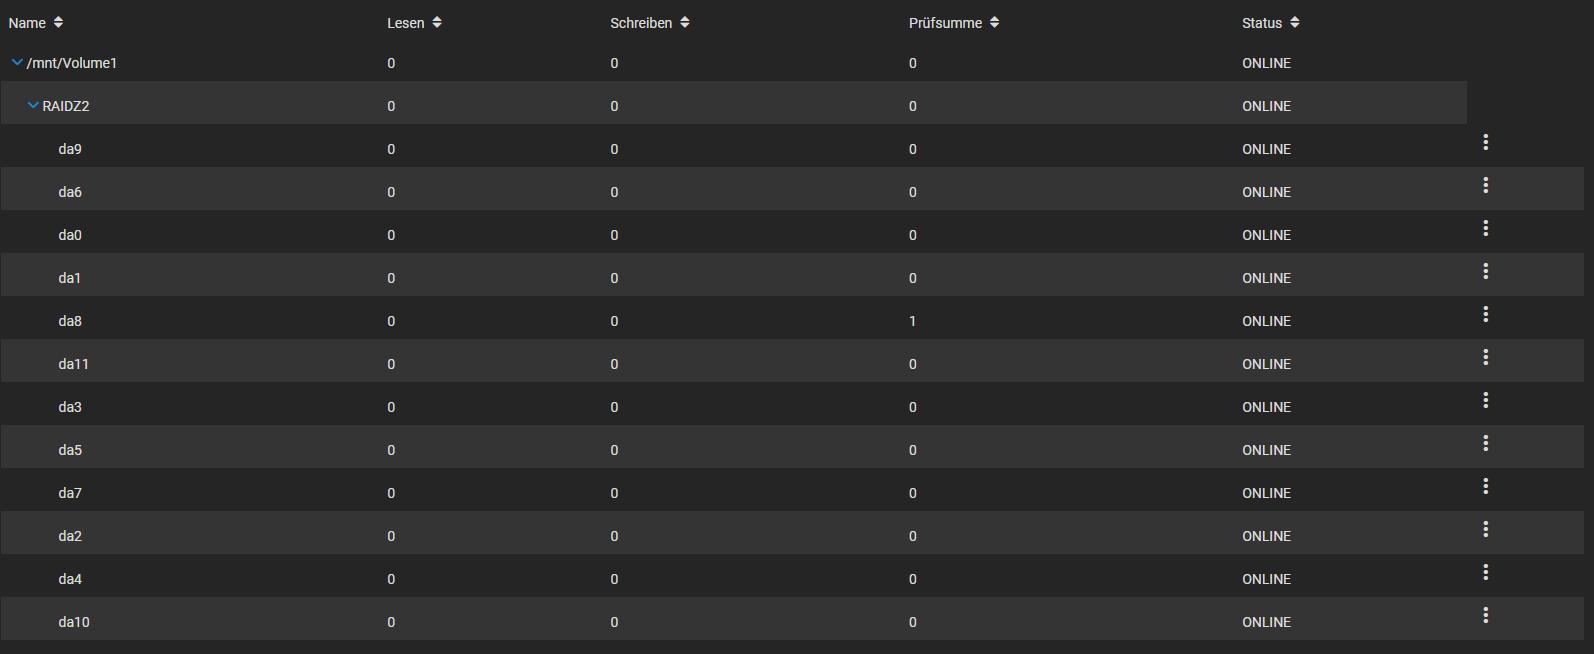Open the kebab menu for da10
The image size is (1594, 654).
[1485, 615]
